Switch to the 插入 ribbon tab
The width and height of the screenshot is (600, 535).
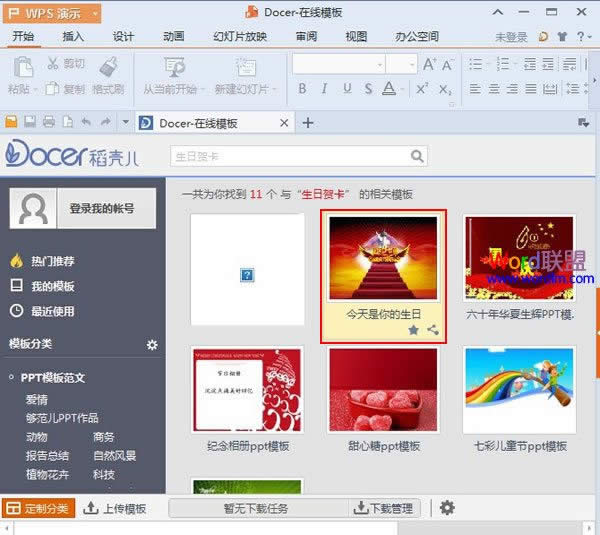(73, 37)
